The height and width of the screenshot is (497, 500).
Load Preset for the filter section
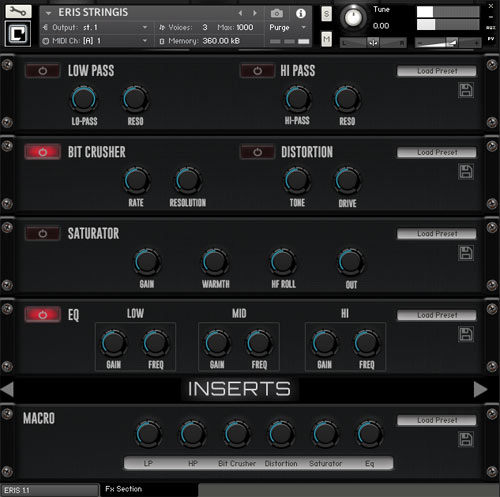437,71
